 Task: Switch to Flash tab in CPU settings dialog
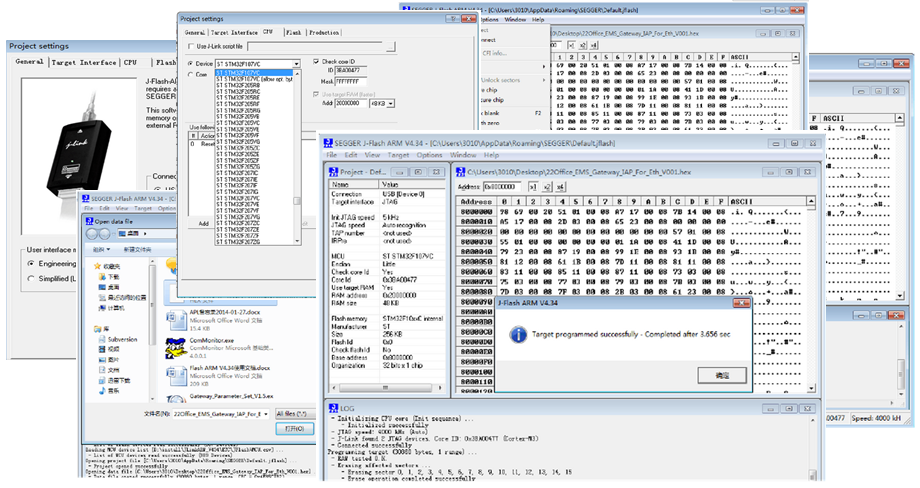[293, 33]
